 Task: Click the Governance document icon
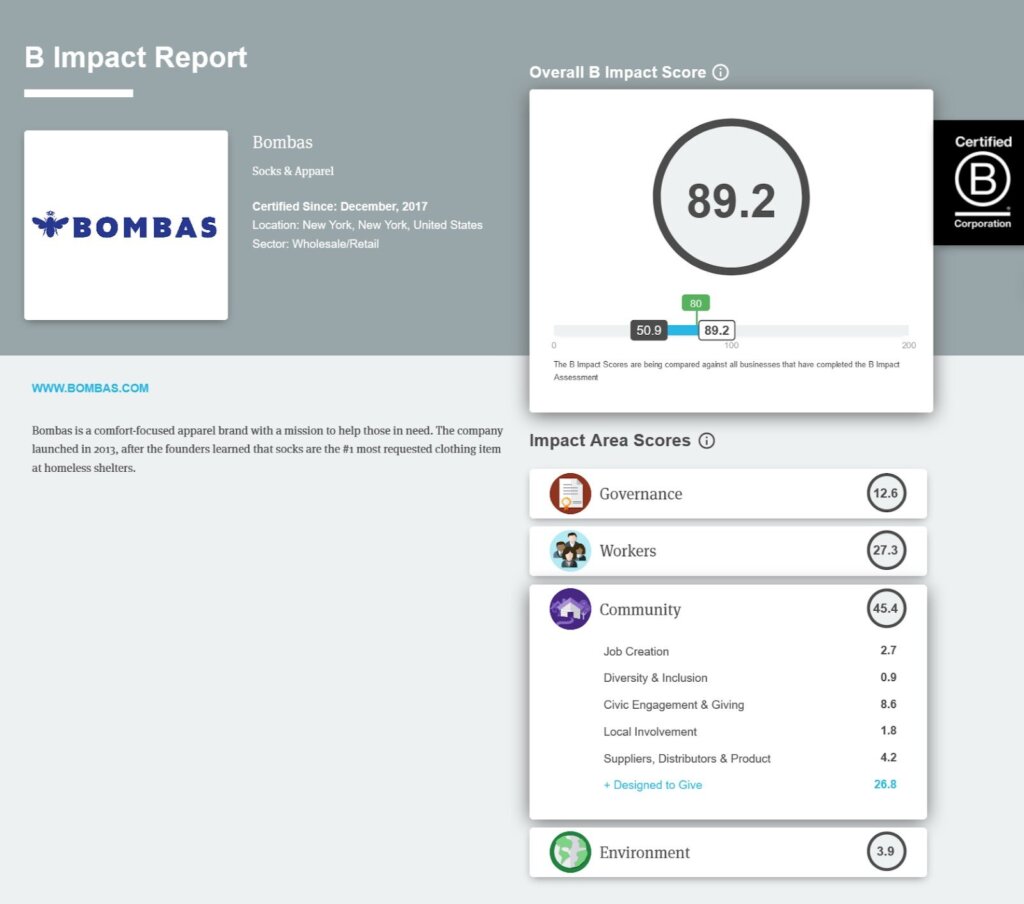coord(570,494)
